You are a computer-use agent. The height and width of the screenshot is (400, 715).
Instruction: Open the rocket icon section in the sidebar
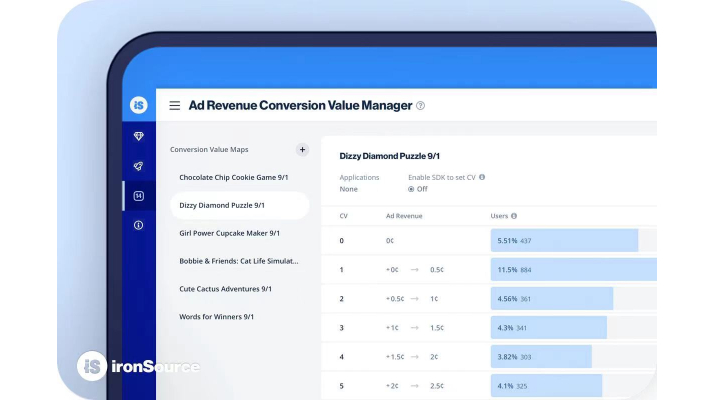(139, 166)
